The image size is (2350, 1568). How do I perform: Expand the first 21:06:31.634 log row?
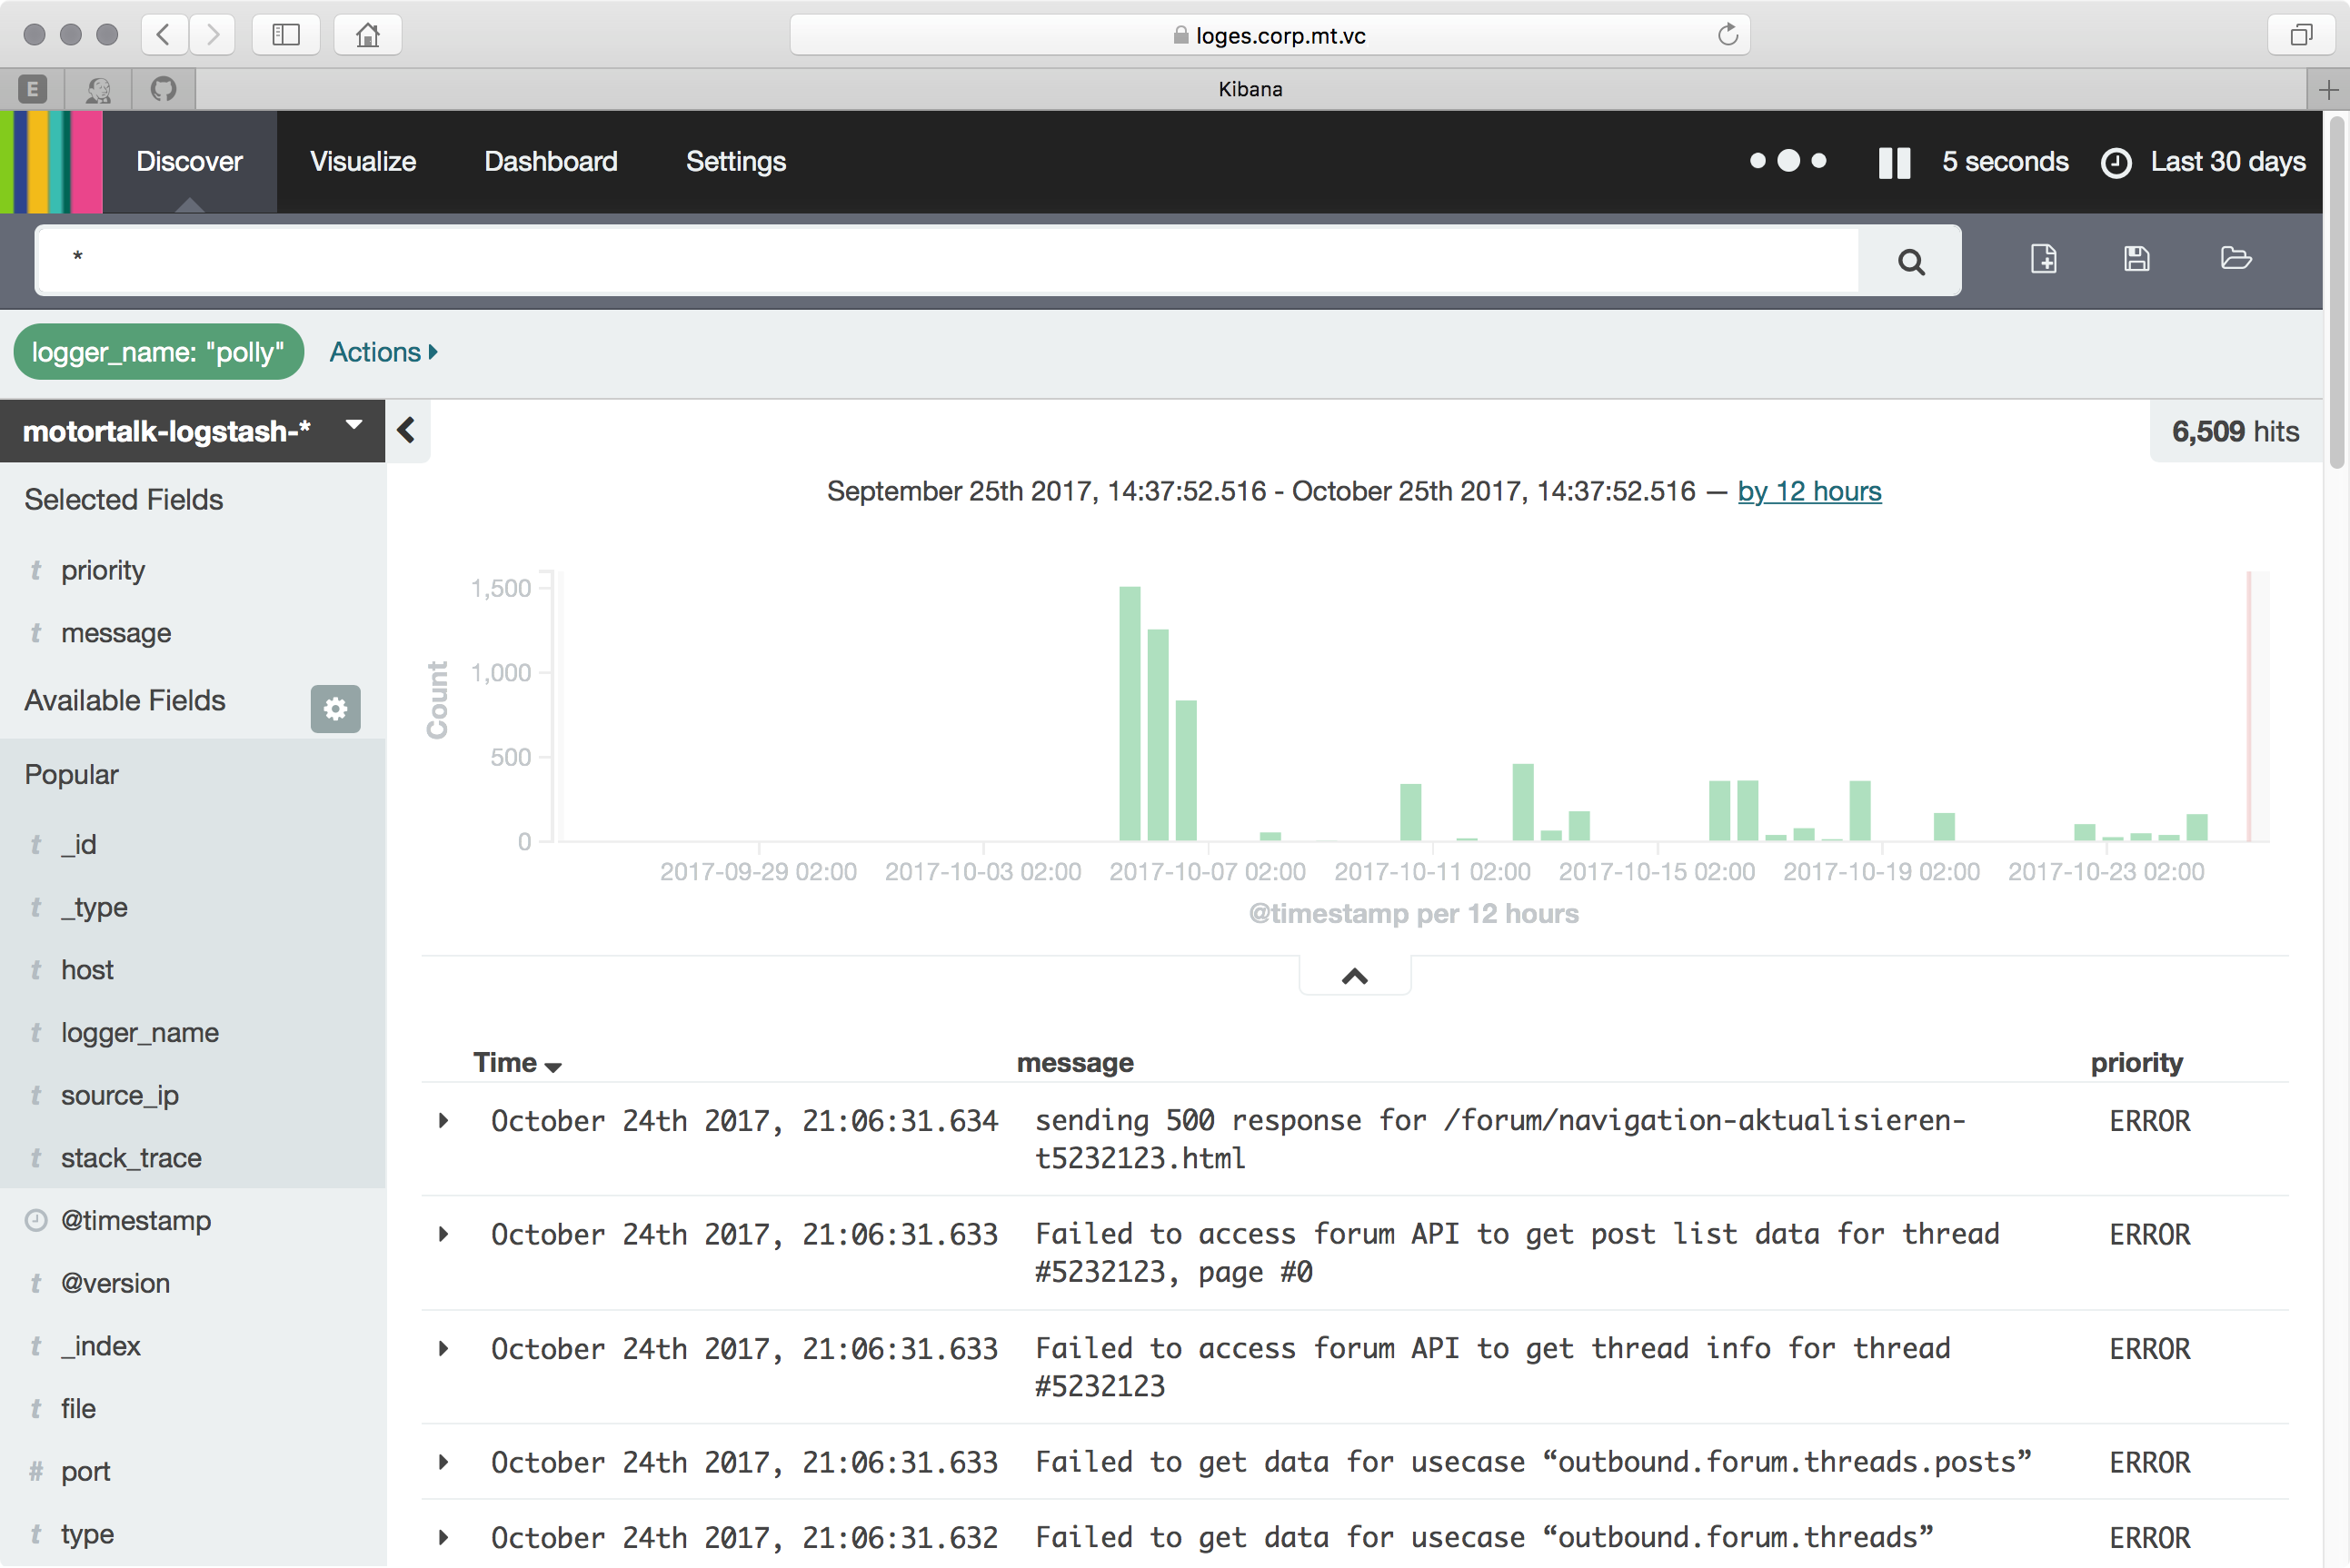[x=444, y=1121]
